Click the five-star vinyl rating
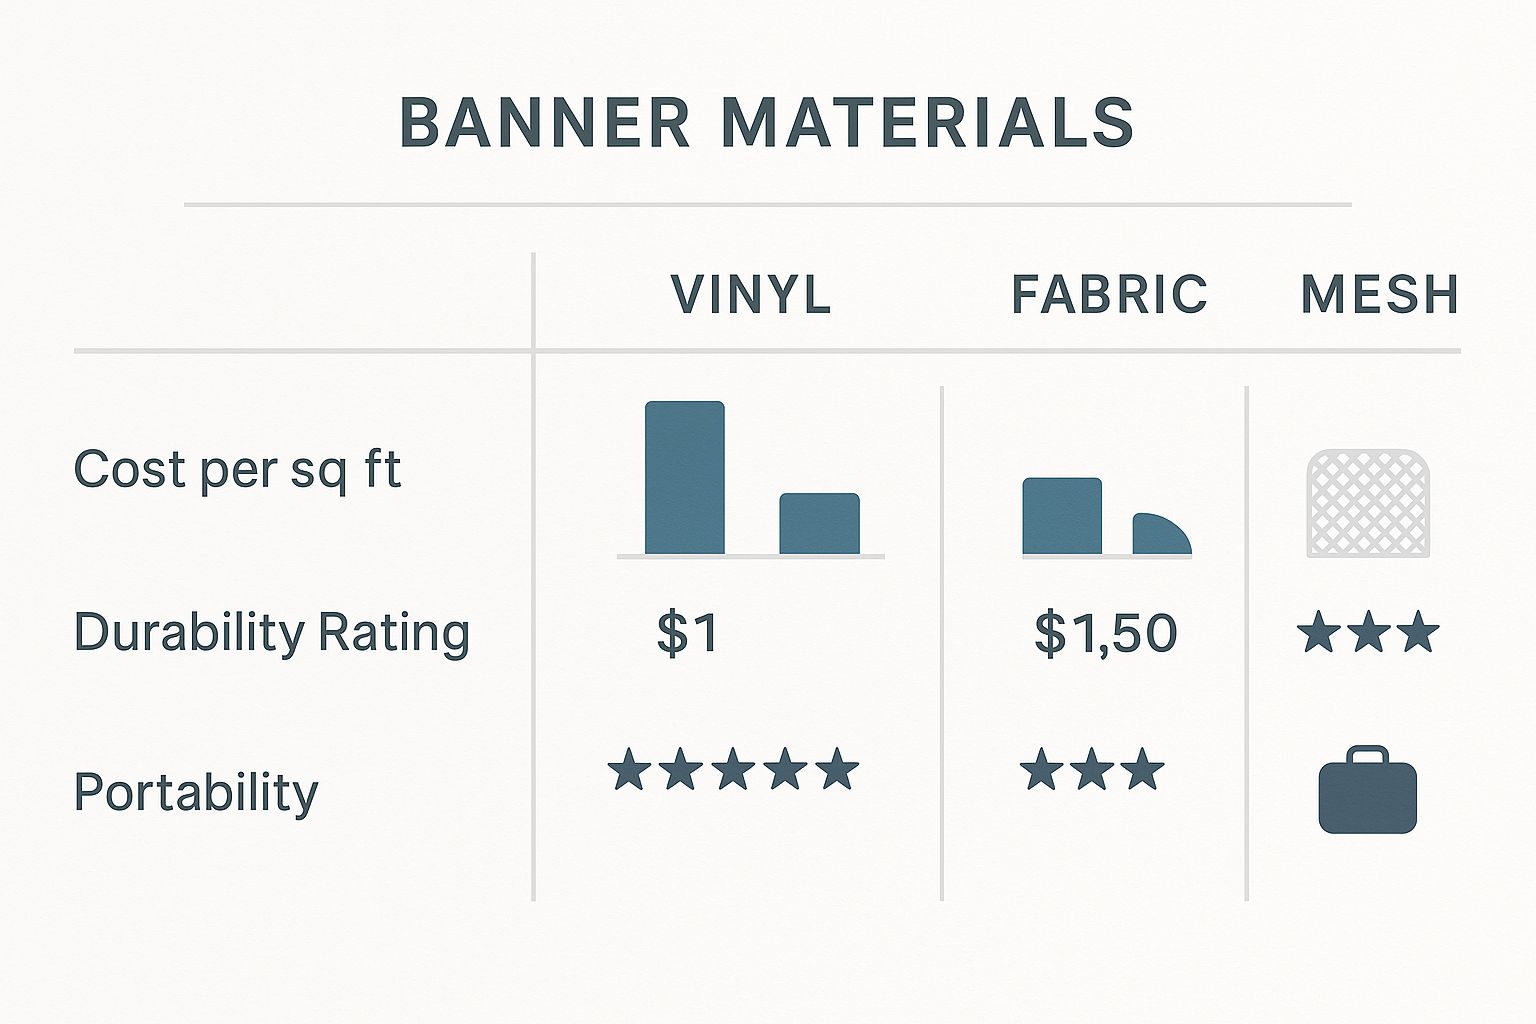This screenshot has height=1024, width=1536. [733, 770]
